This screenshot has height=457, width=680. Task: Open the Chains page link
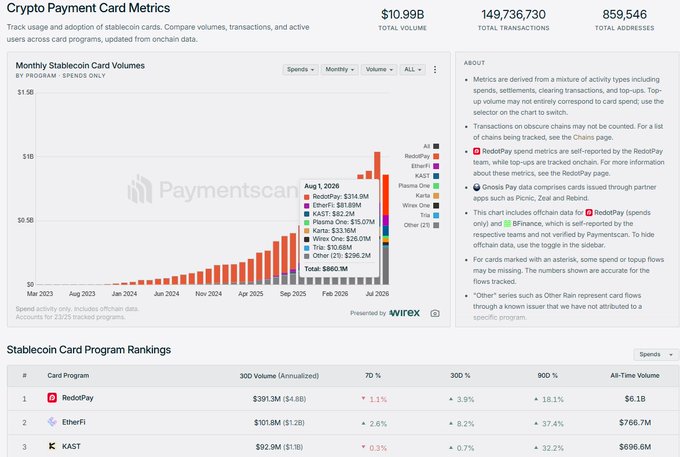click(x=583, y=137)
